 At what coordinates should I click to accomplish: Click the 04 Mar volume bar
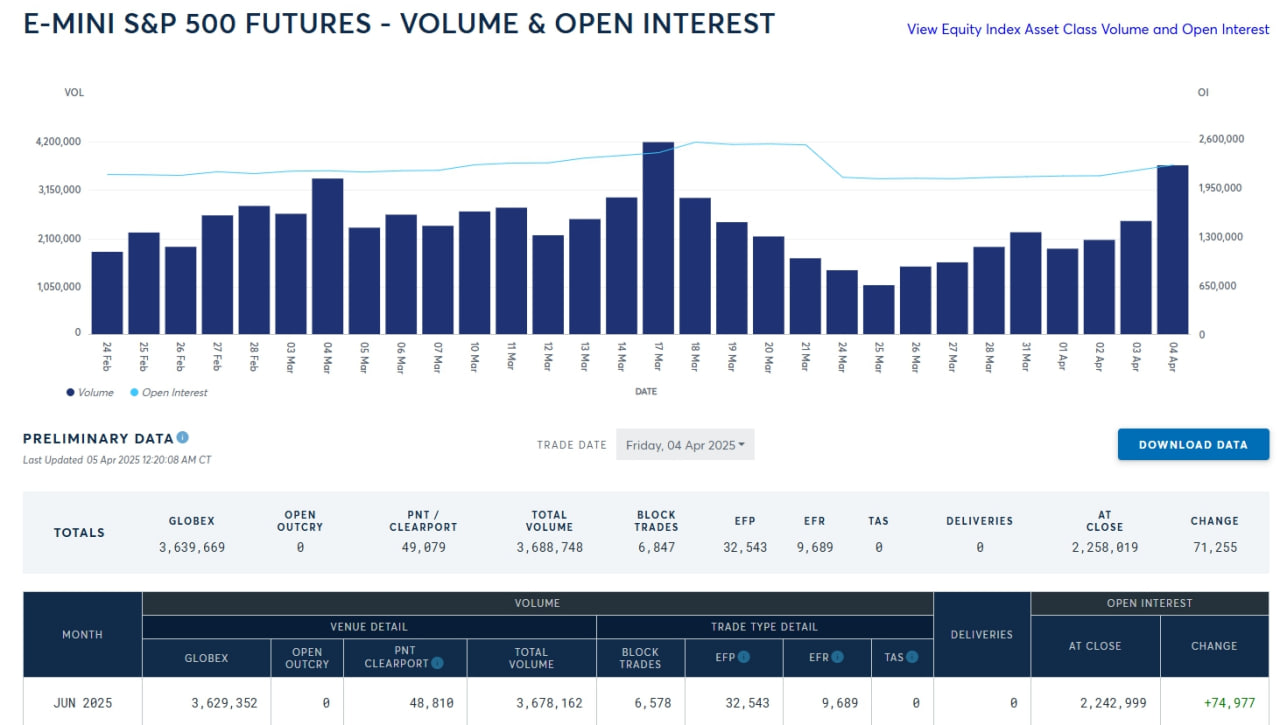pyautogui.click(x=327, y=256)
